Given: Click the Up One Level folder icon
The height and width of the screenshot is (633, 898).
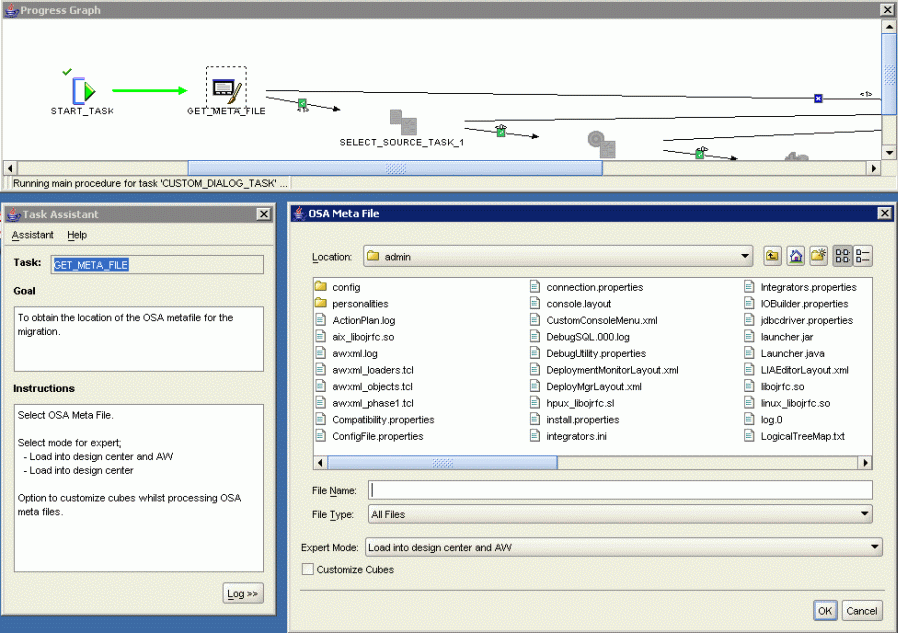Looking at the screenshot, I should tap(772, 256).
